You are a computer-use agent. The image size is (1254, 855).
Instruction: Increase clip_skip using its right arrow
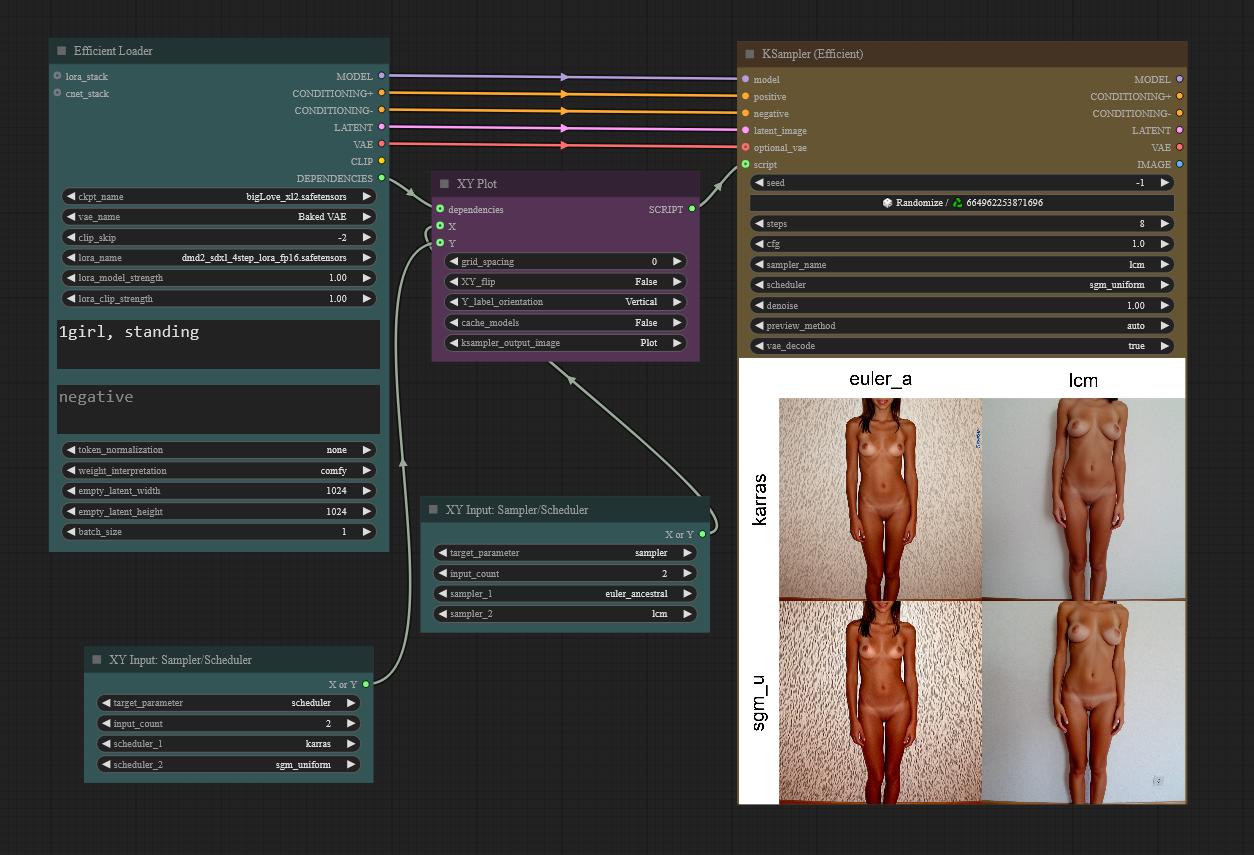(x=367, y=238)
